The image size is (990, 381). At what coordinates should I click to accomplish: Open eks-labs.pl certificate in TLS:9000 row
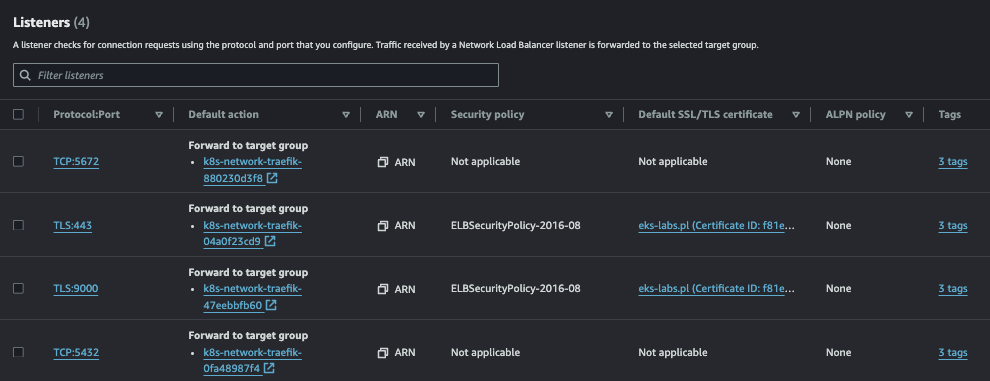[716, 289]
